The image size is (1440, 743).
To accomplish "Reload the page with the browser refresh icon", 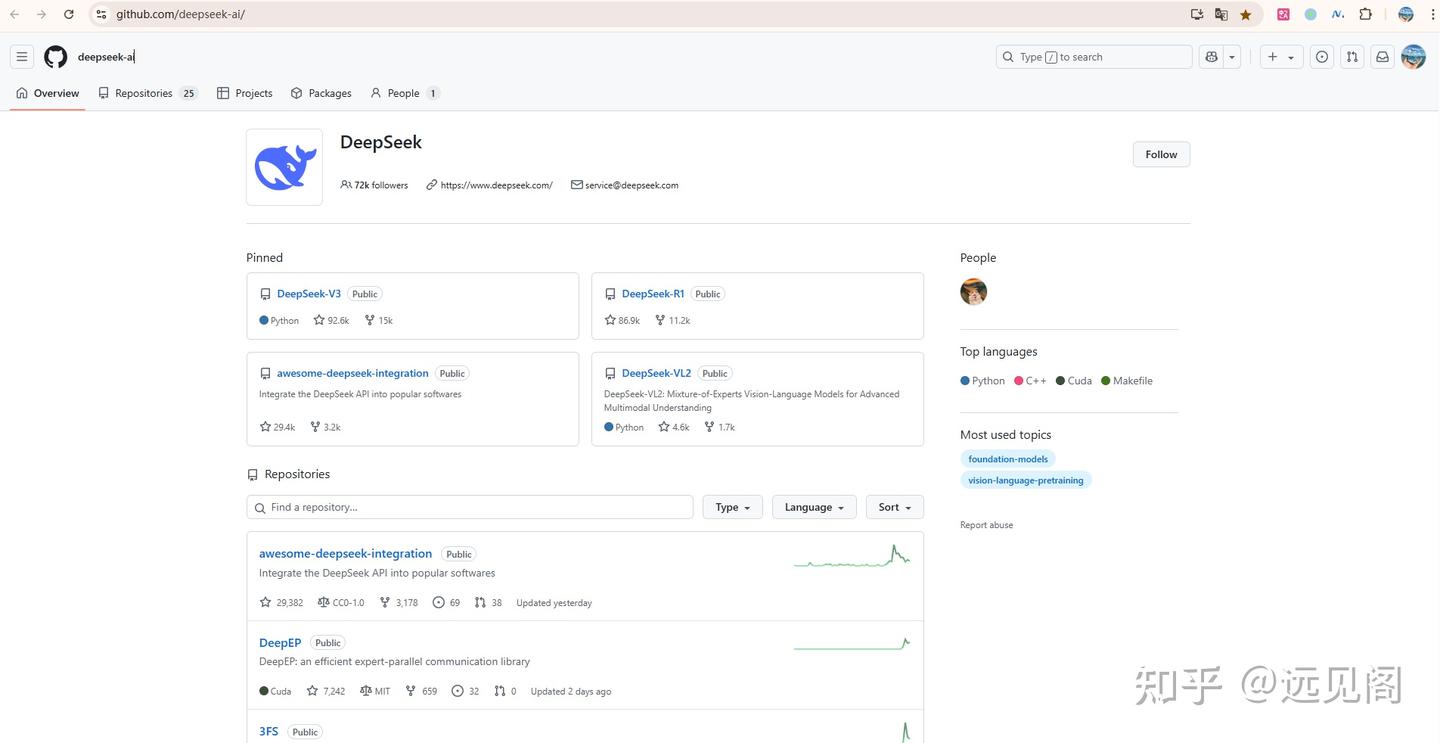I will point(68,14).
